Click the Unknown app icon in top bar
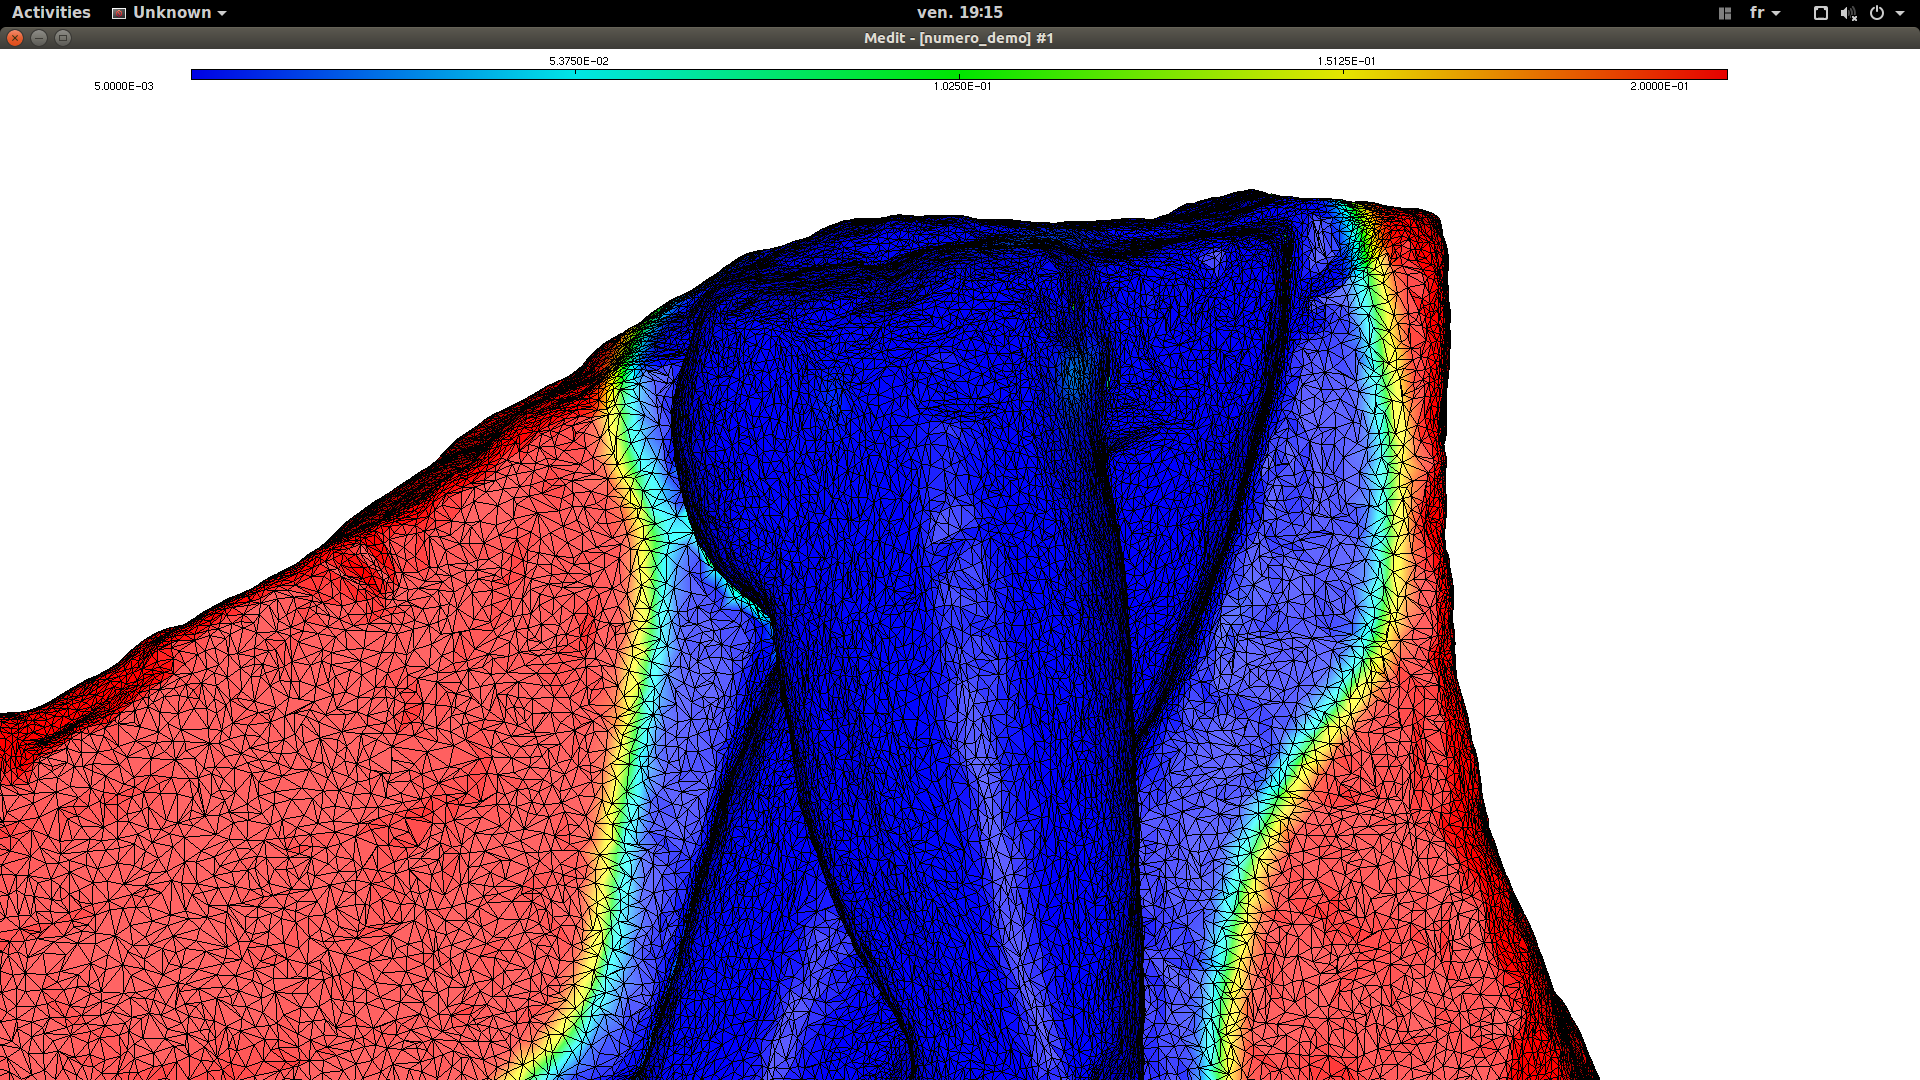Screen dimensions: 1920x1080 119,13
